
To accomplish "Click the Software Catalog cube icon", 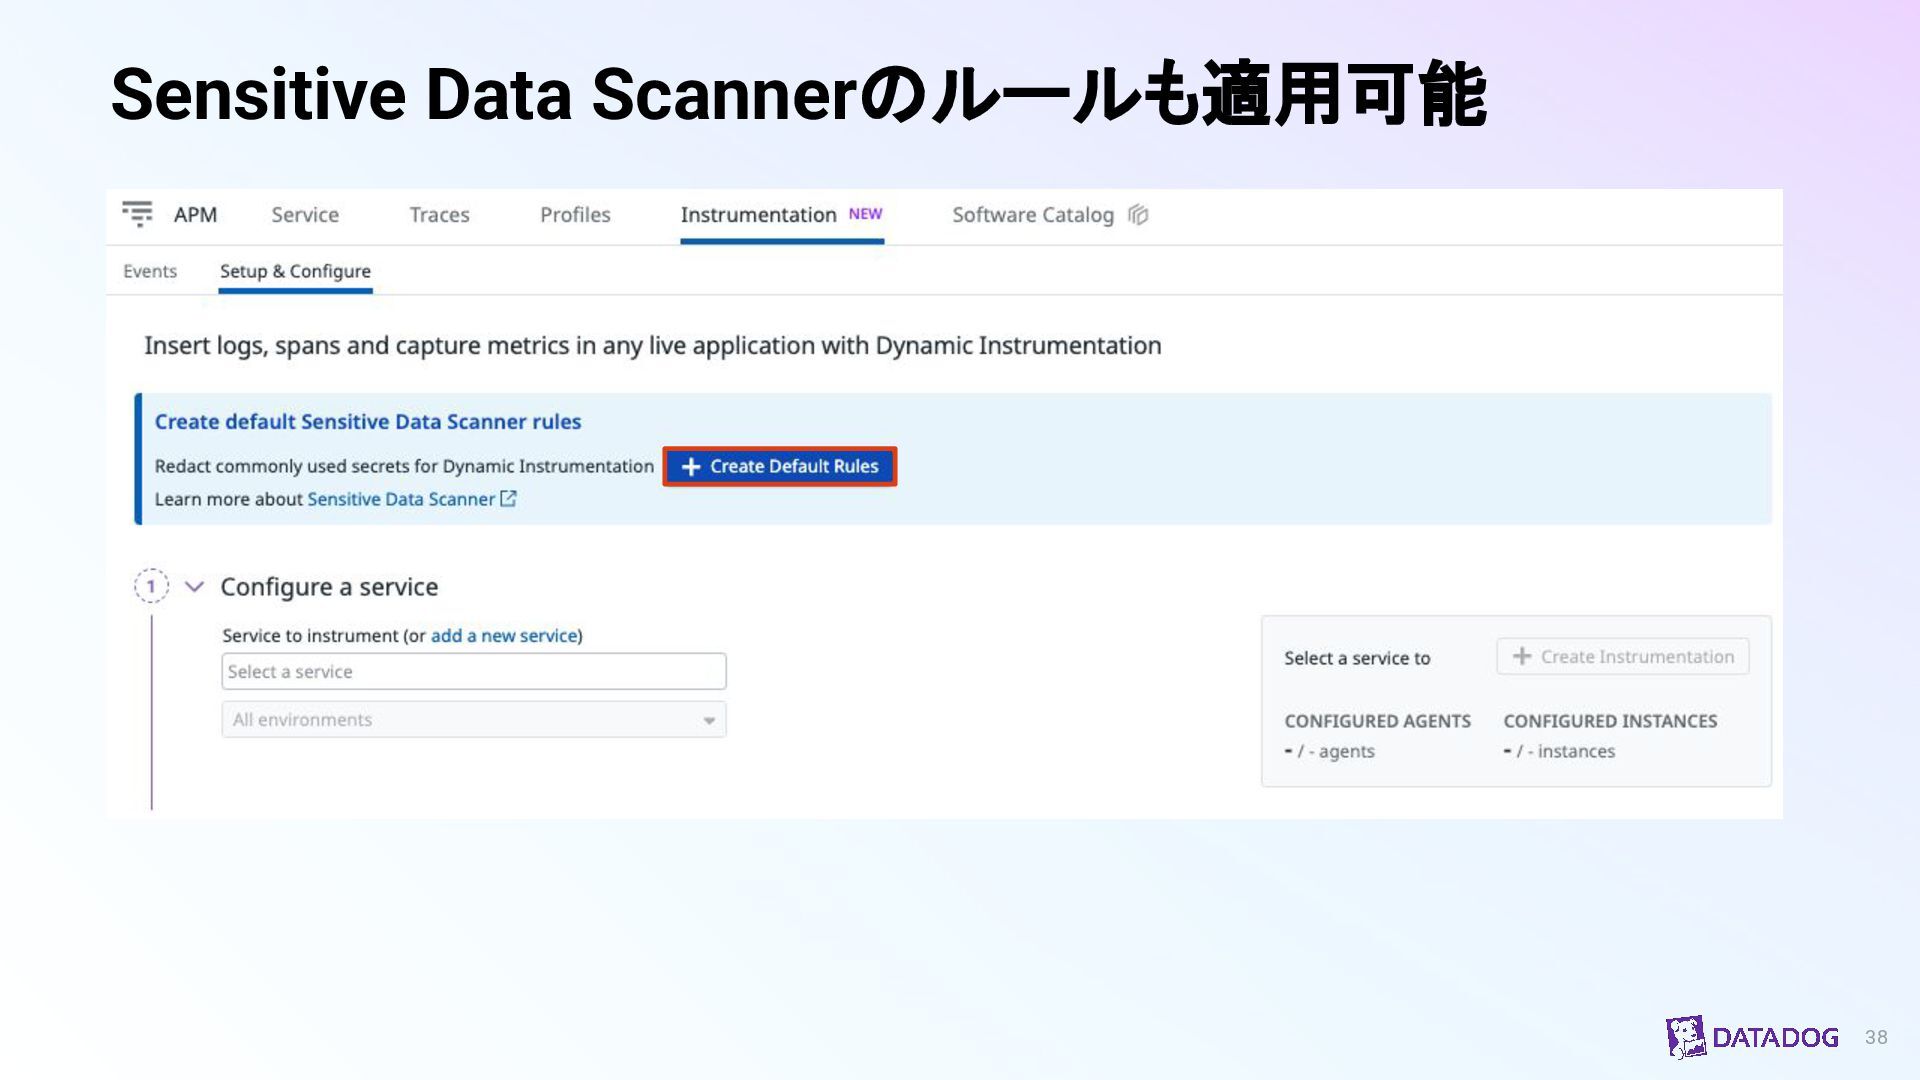I will coord(1138,215).
